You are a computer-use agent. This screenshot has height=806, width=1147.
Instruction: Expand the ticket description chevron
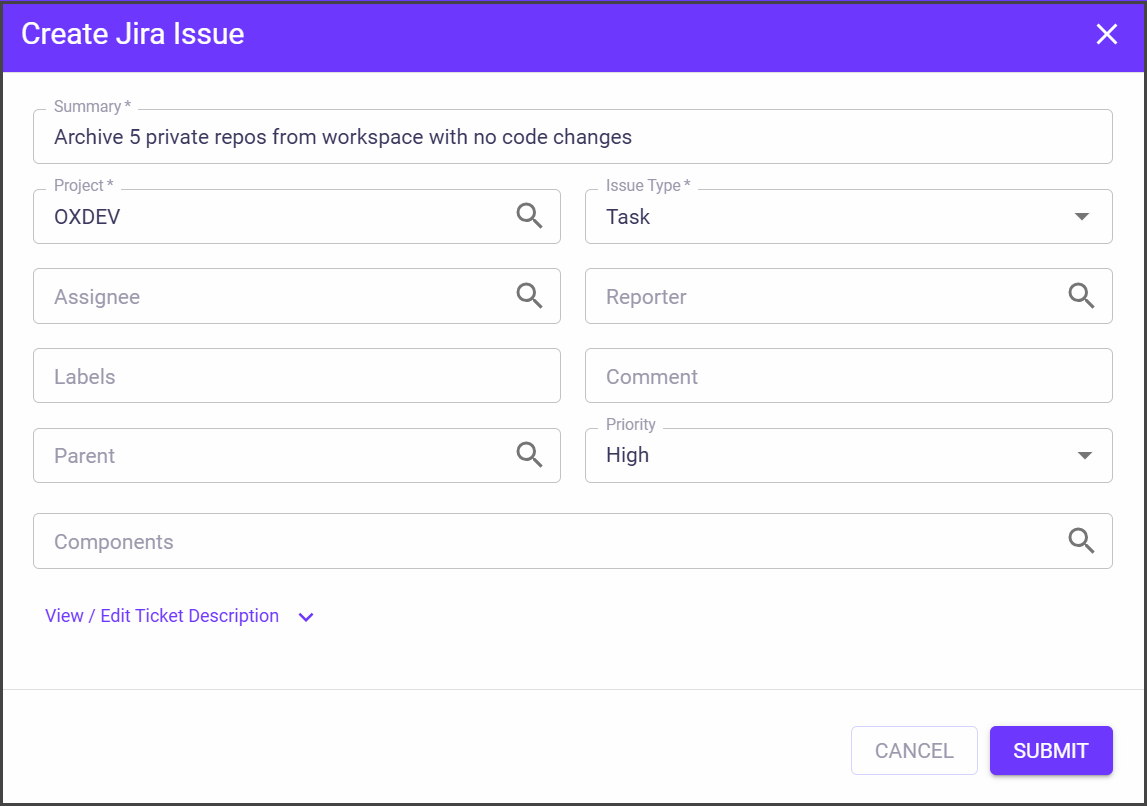[x=306, y=617]
